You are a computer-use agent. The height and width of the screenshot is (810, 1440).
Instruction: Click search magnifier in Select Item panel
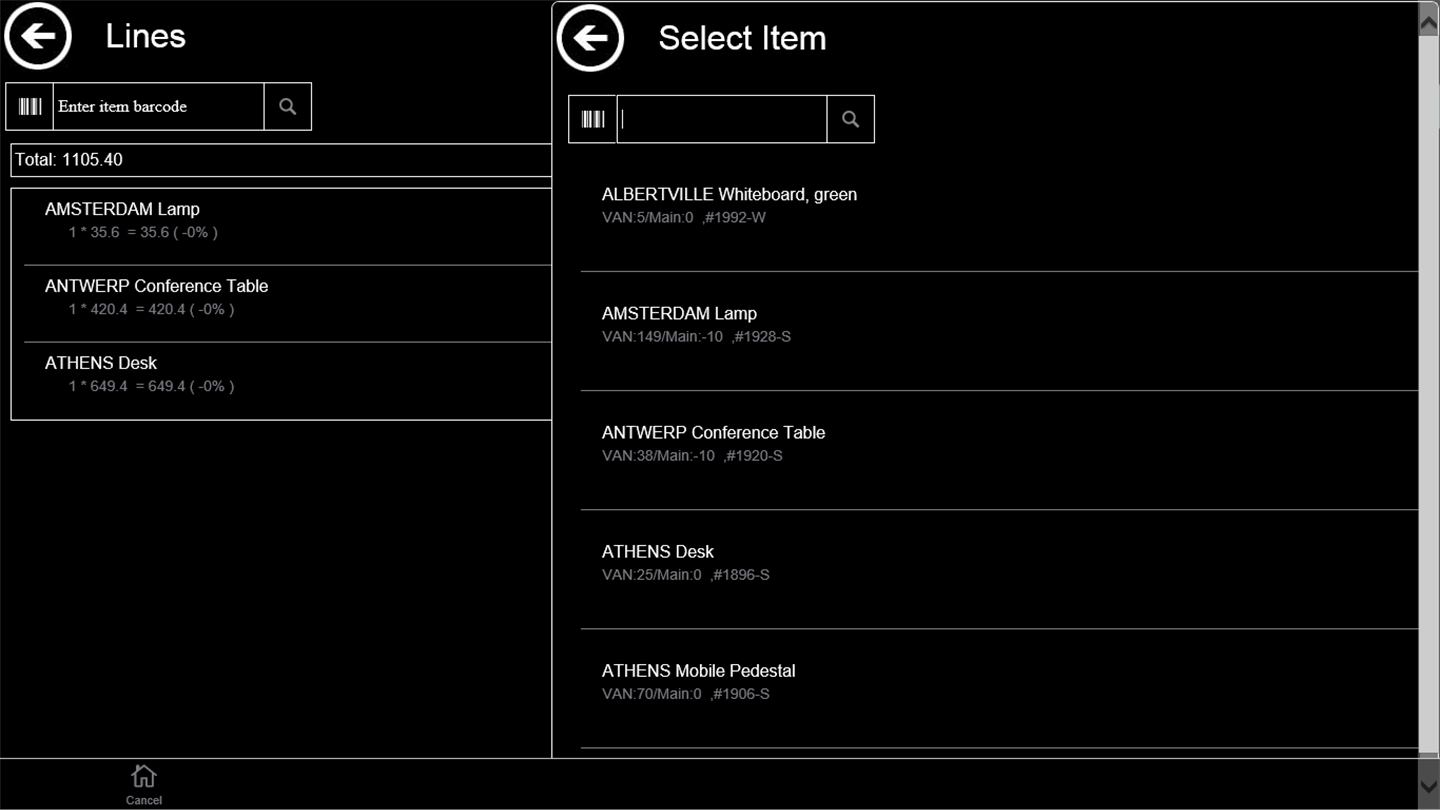pos(850,120)
